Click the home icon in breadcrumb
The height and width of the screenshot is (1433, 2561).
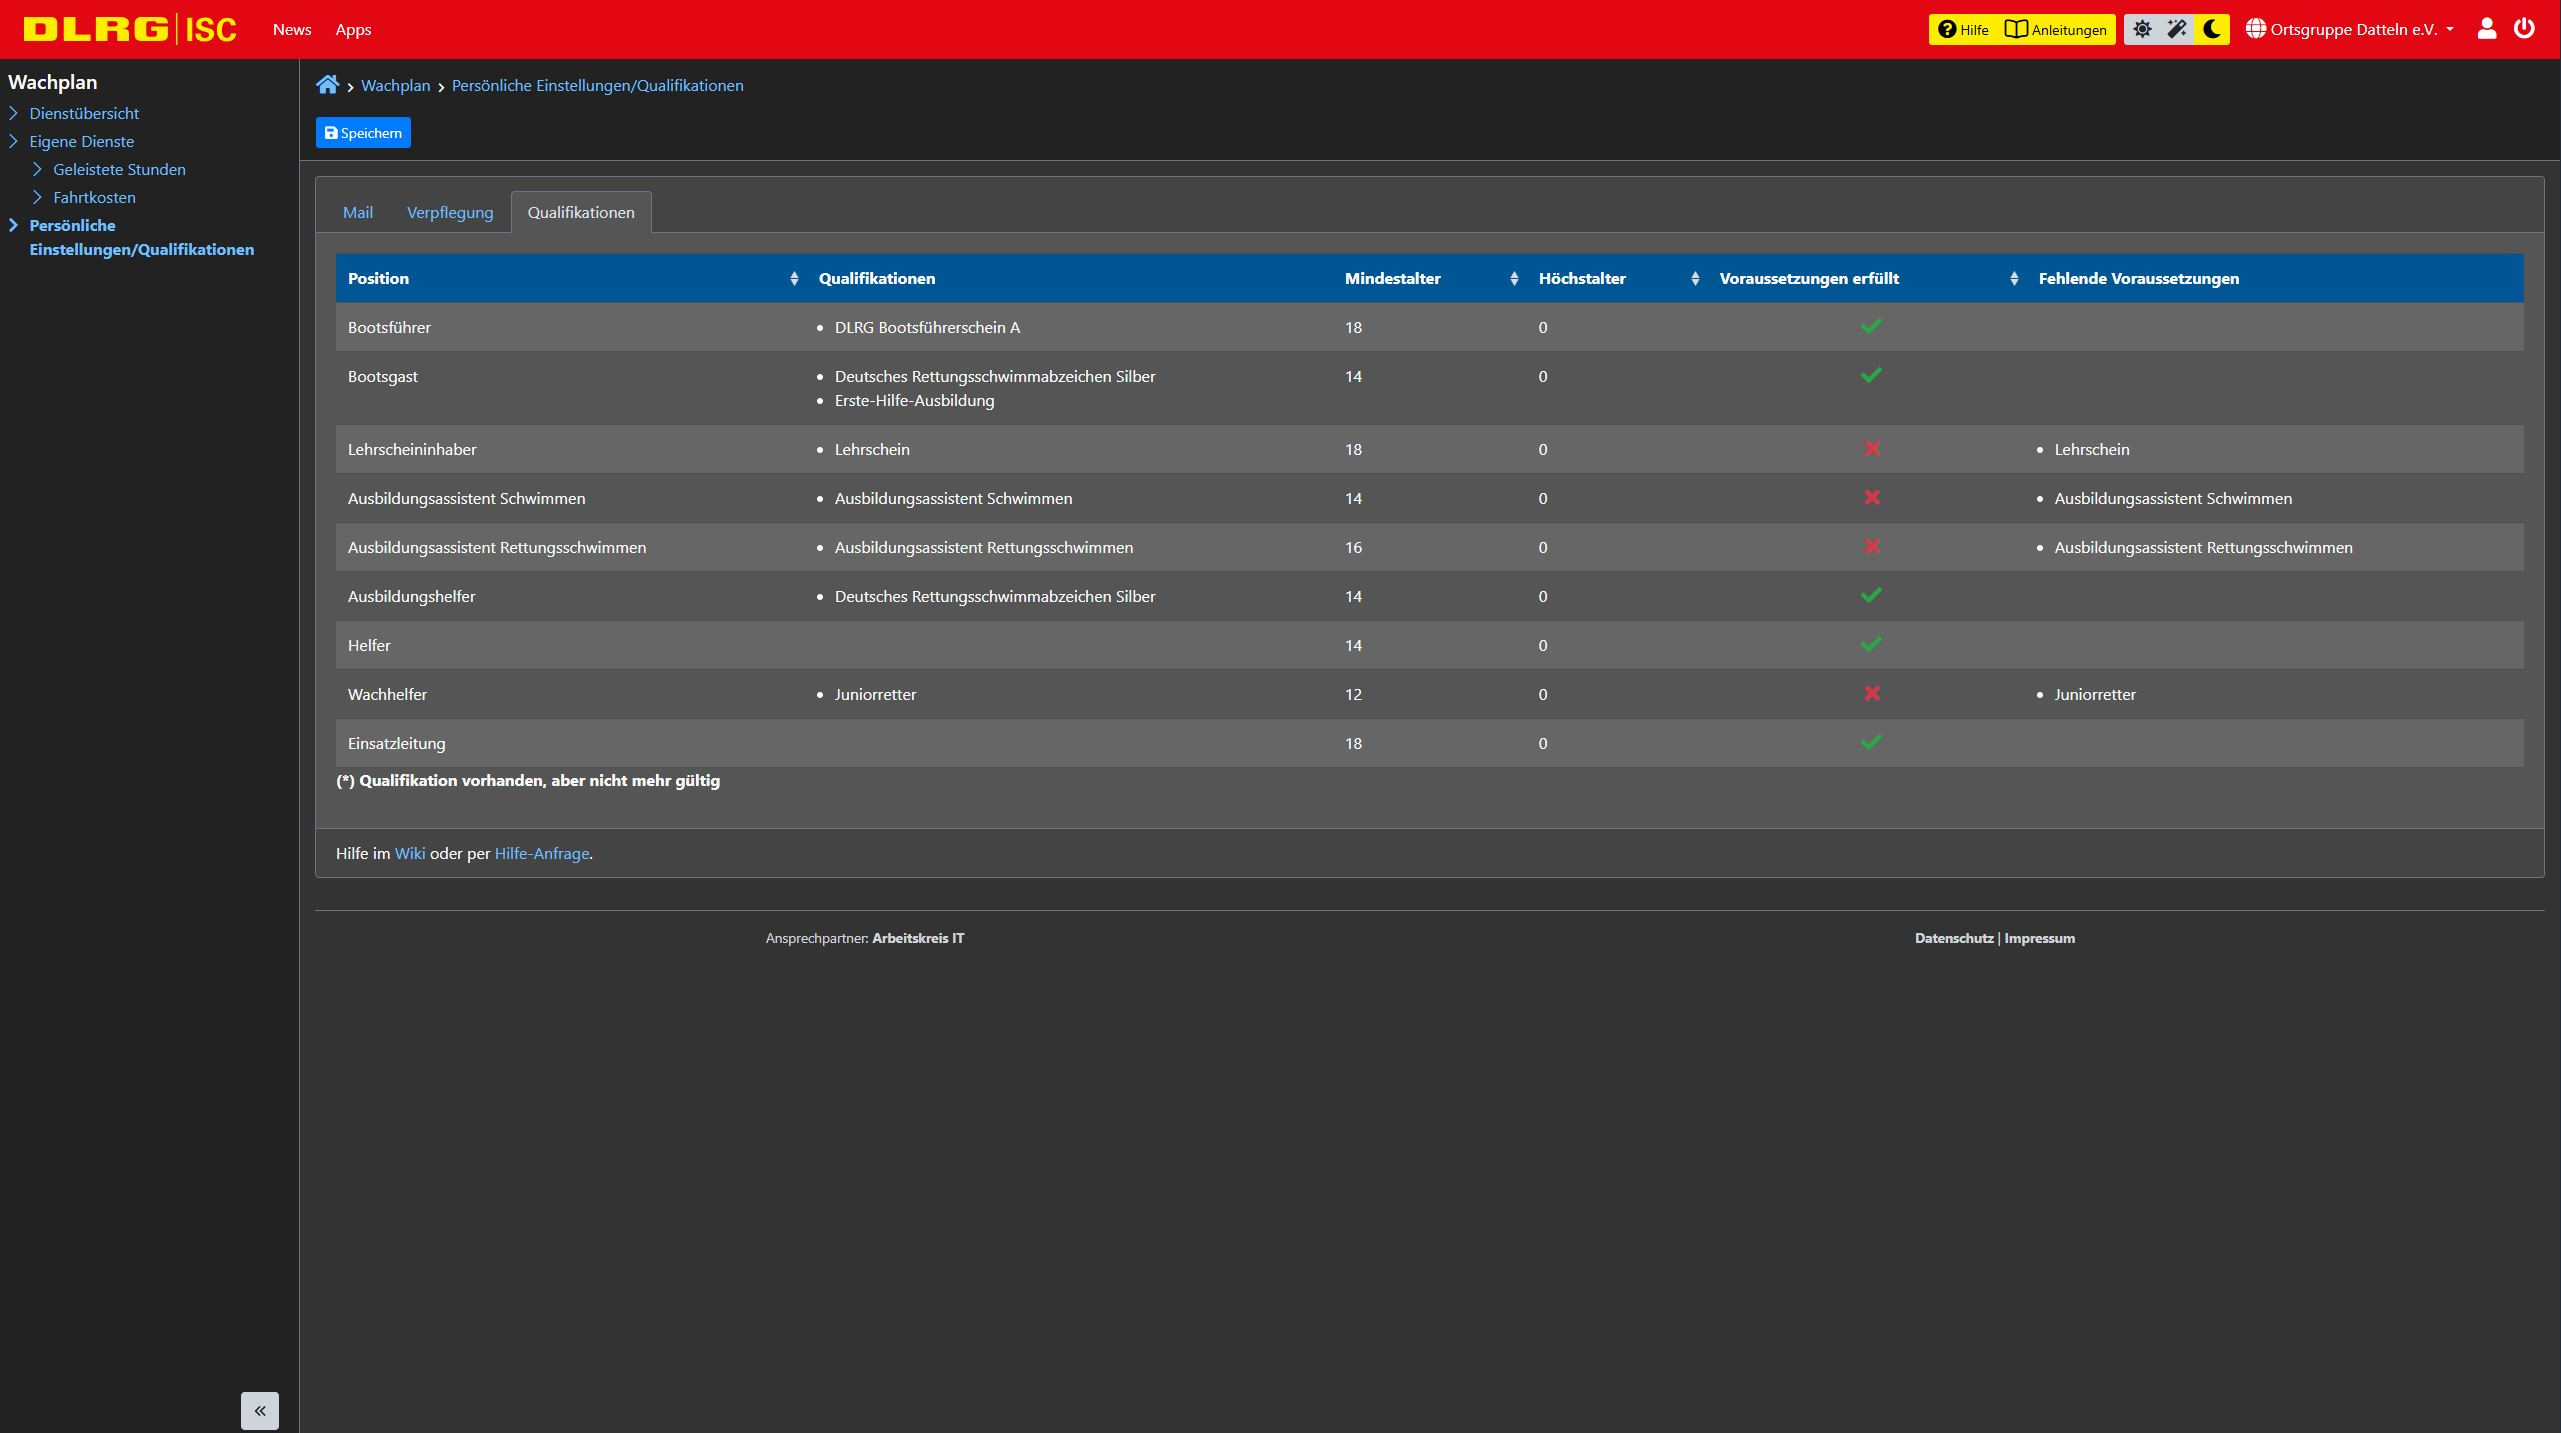(327, 85)
